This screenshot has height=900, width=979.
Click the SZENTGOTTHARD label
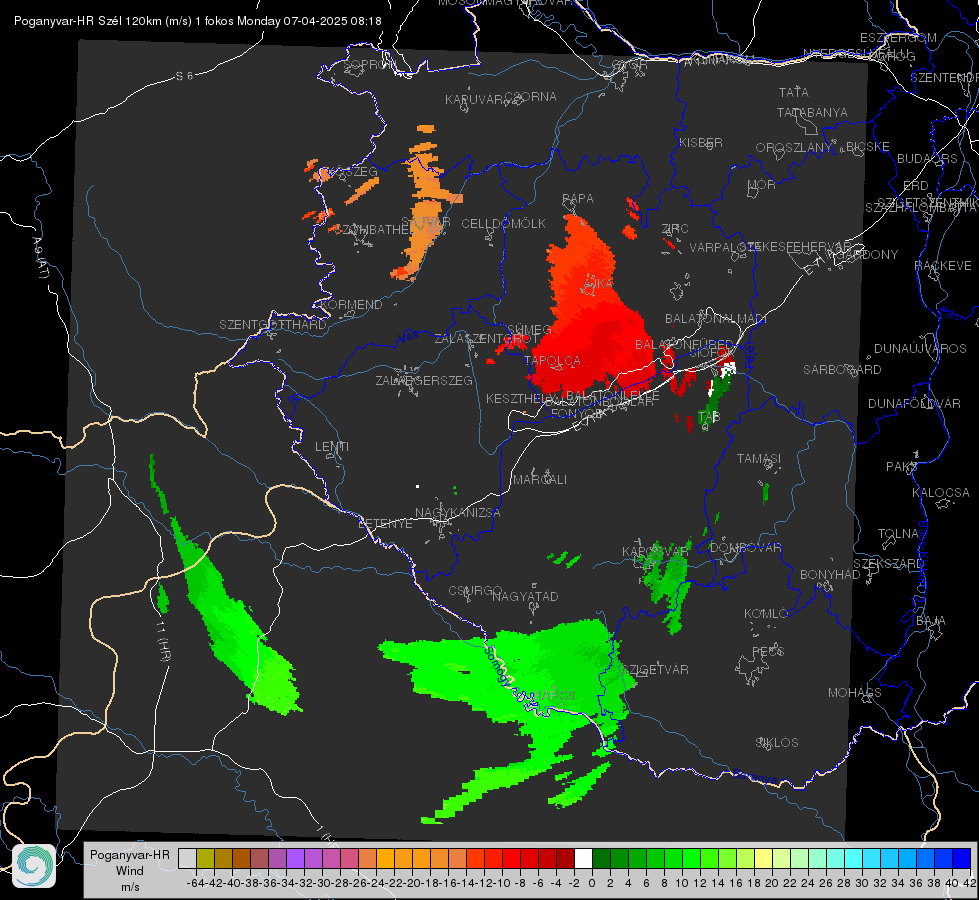(x=273, y=325)
